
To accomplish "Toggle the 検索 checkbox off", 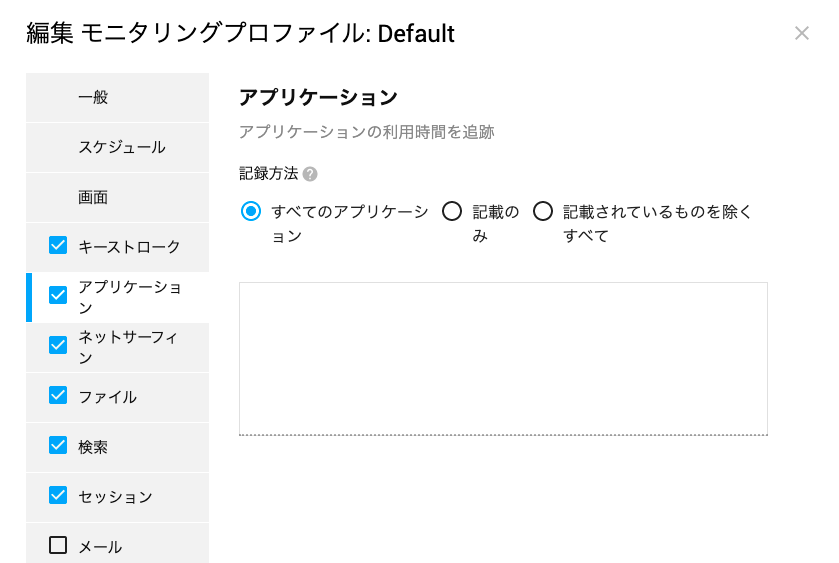I will tap(58, 445).
